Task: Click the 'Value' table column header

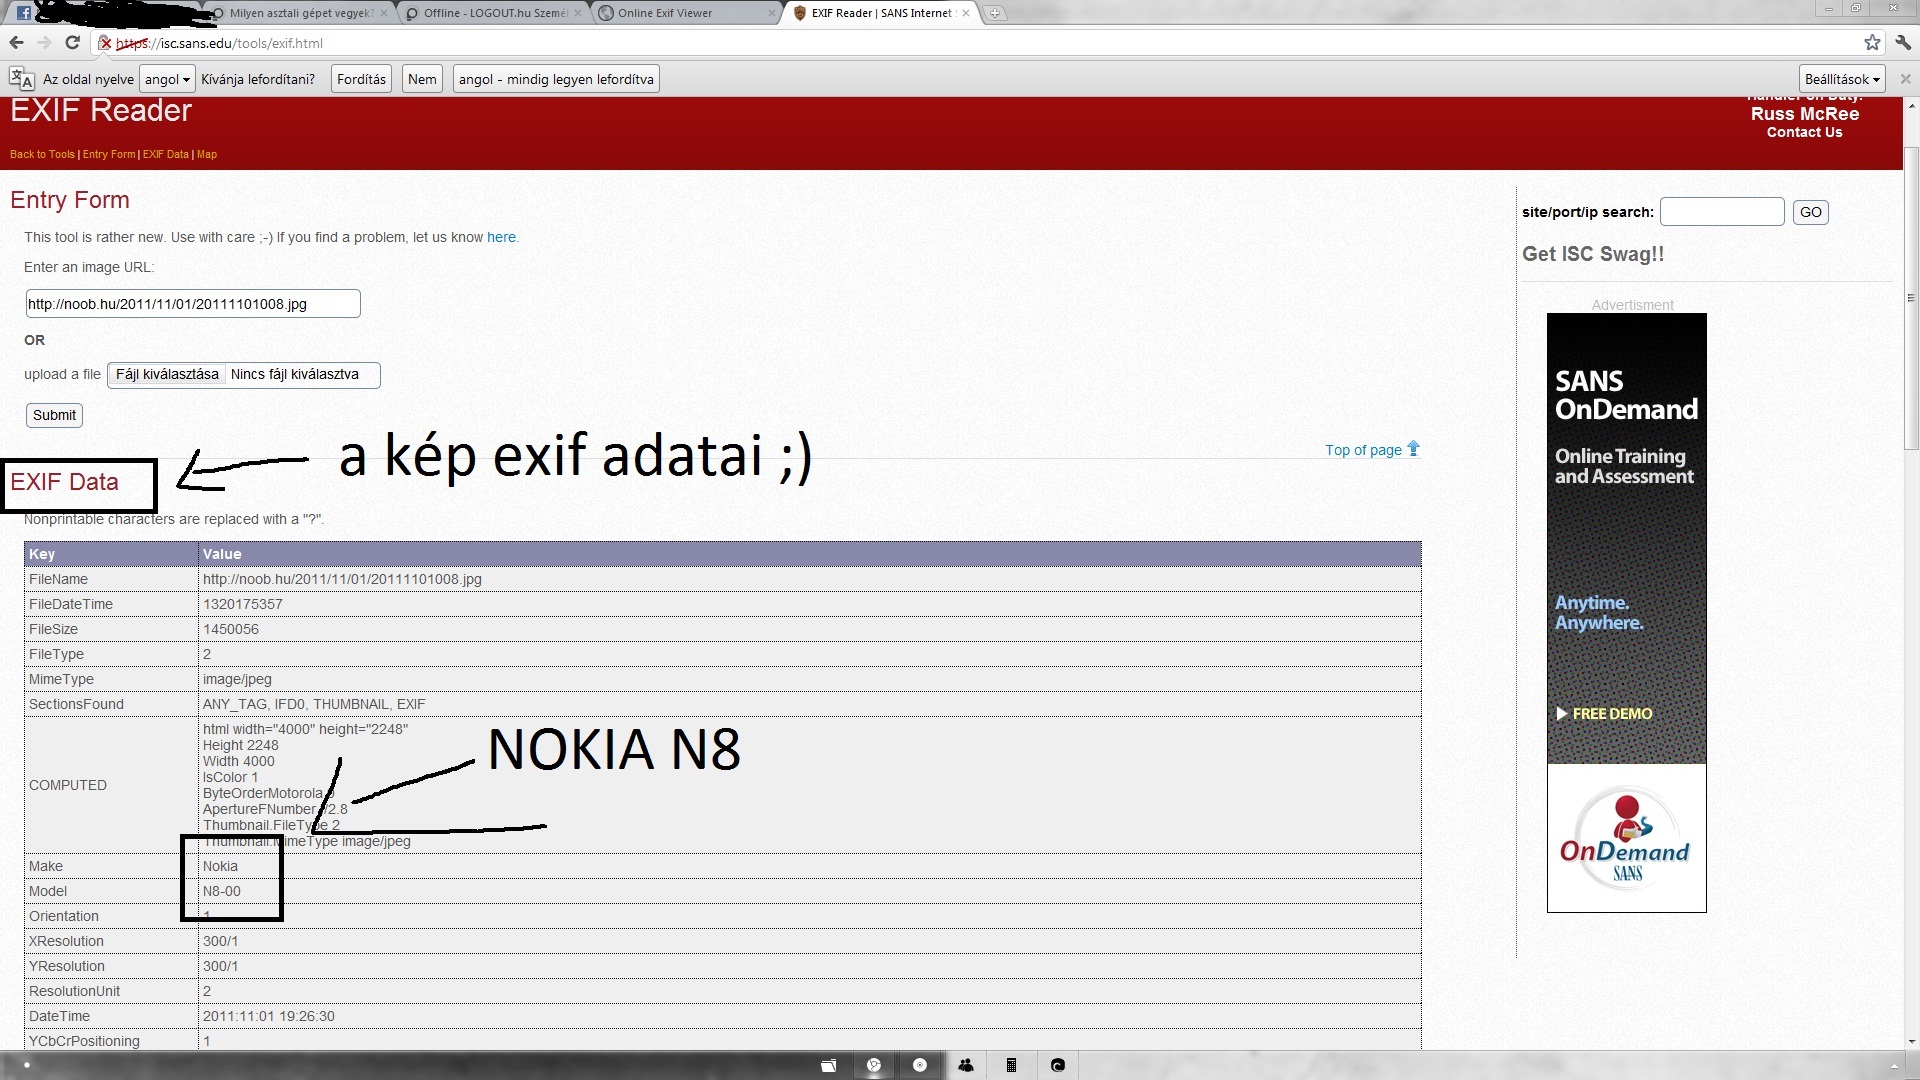Action: pos(810,554)
